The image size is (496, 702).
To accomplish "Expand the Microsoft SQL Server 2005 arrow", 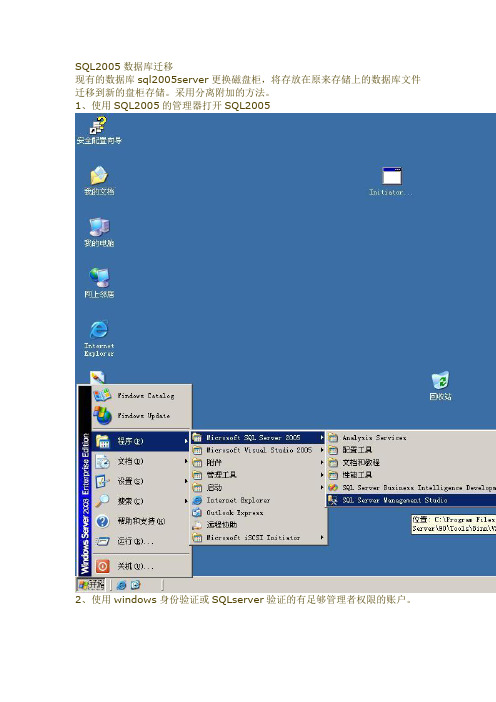I will (322, 437).
